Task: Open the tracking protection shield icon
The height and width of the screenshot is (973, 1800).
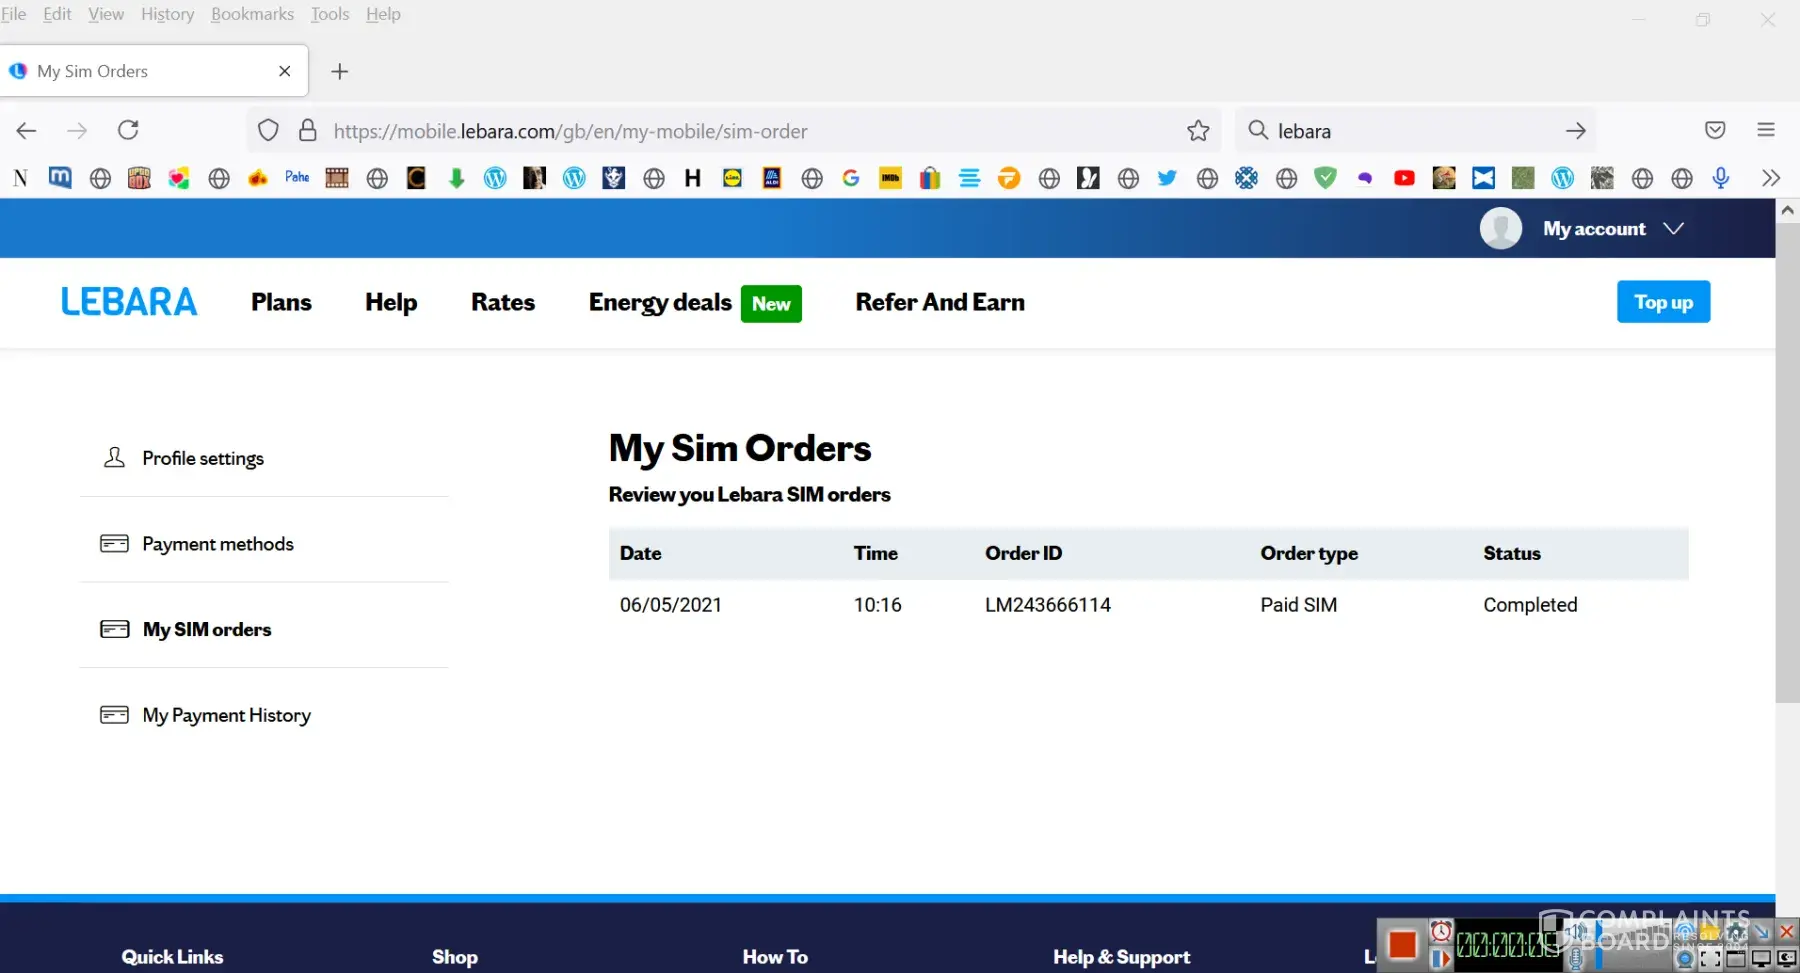Action: (x=268, y=131)
